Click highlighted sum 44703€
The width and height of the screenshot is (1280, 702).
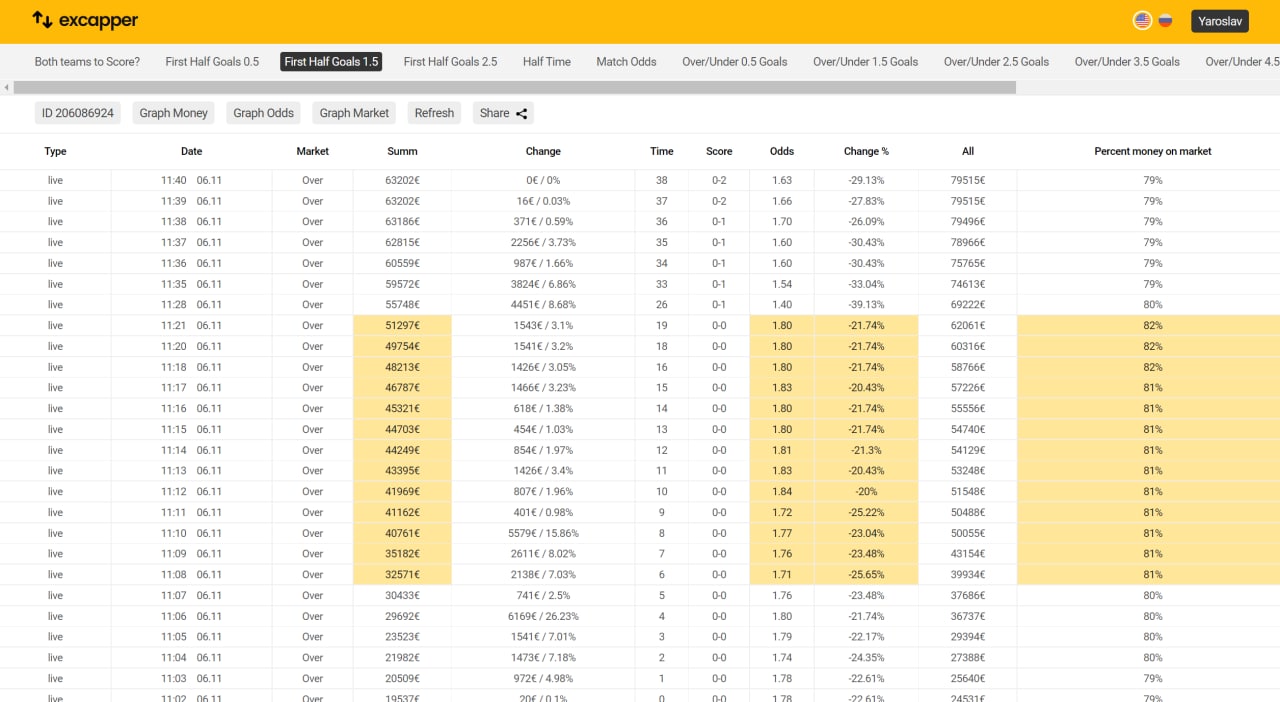click(402, 429)
